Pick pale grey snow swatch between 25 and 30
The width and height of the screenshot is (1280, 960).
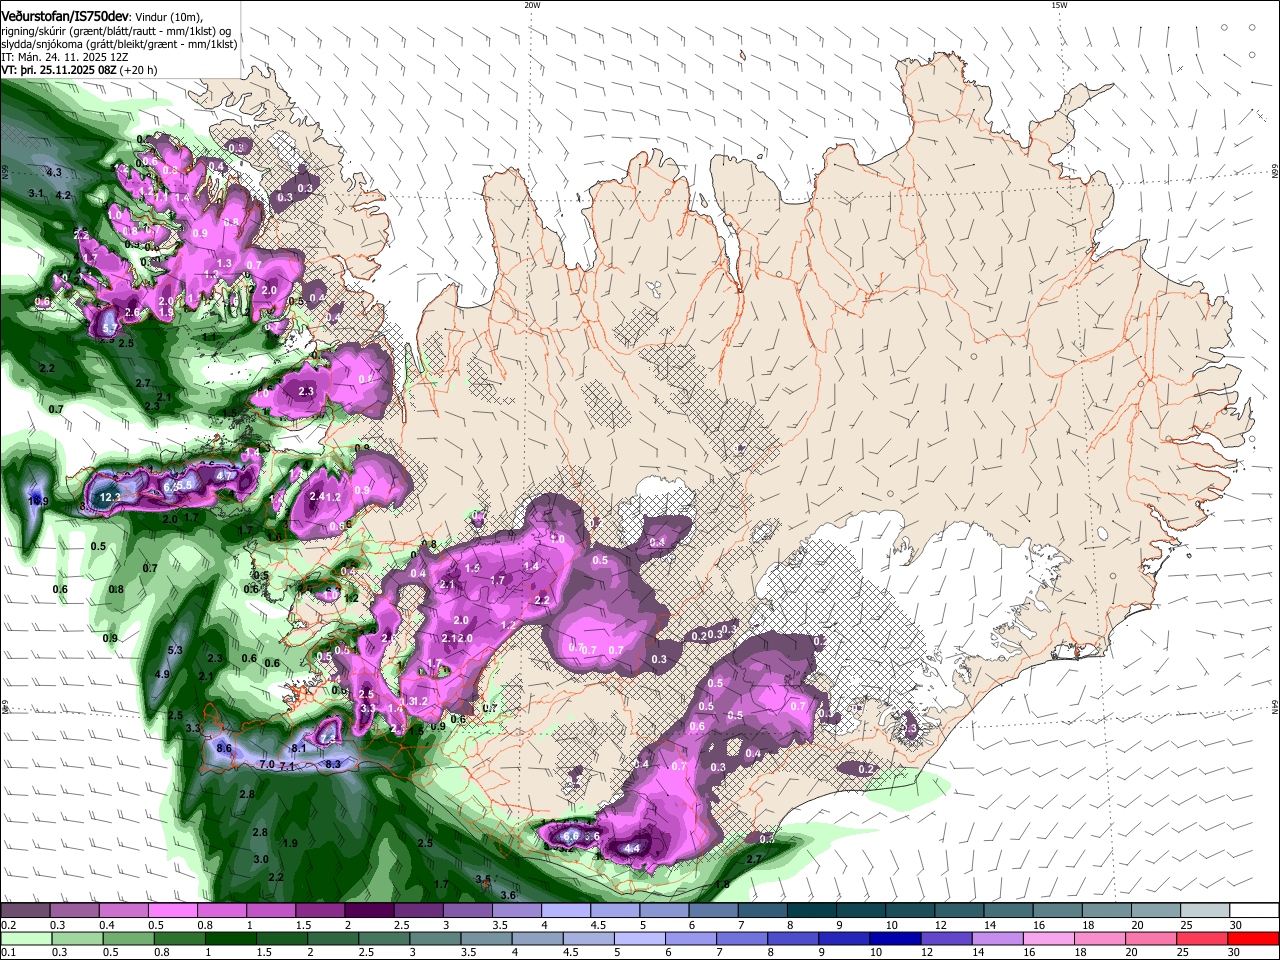click(x=1206, y=910)
